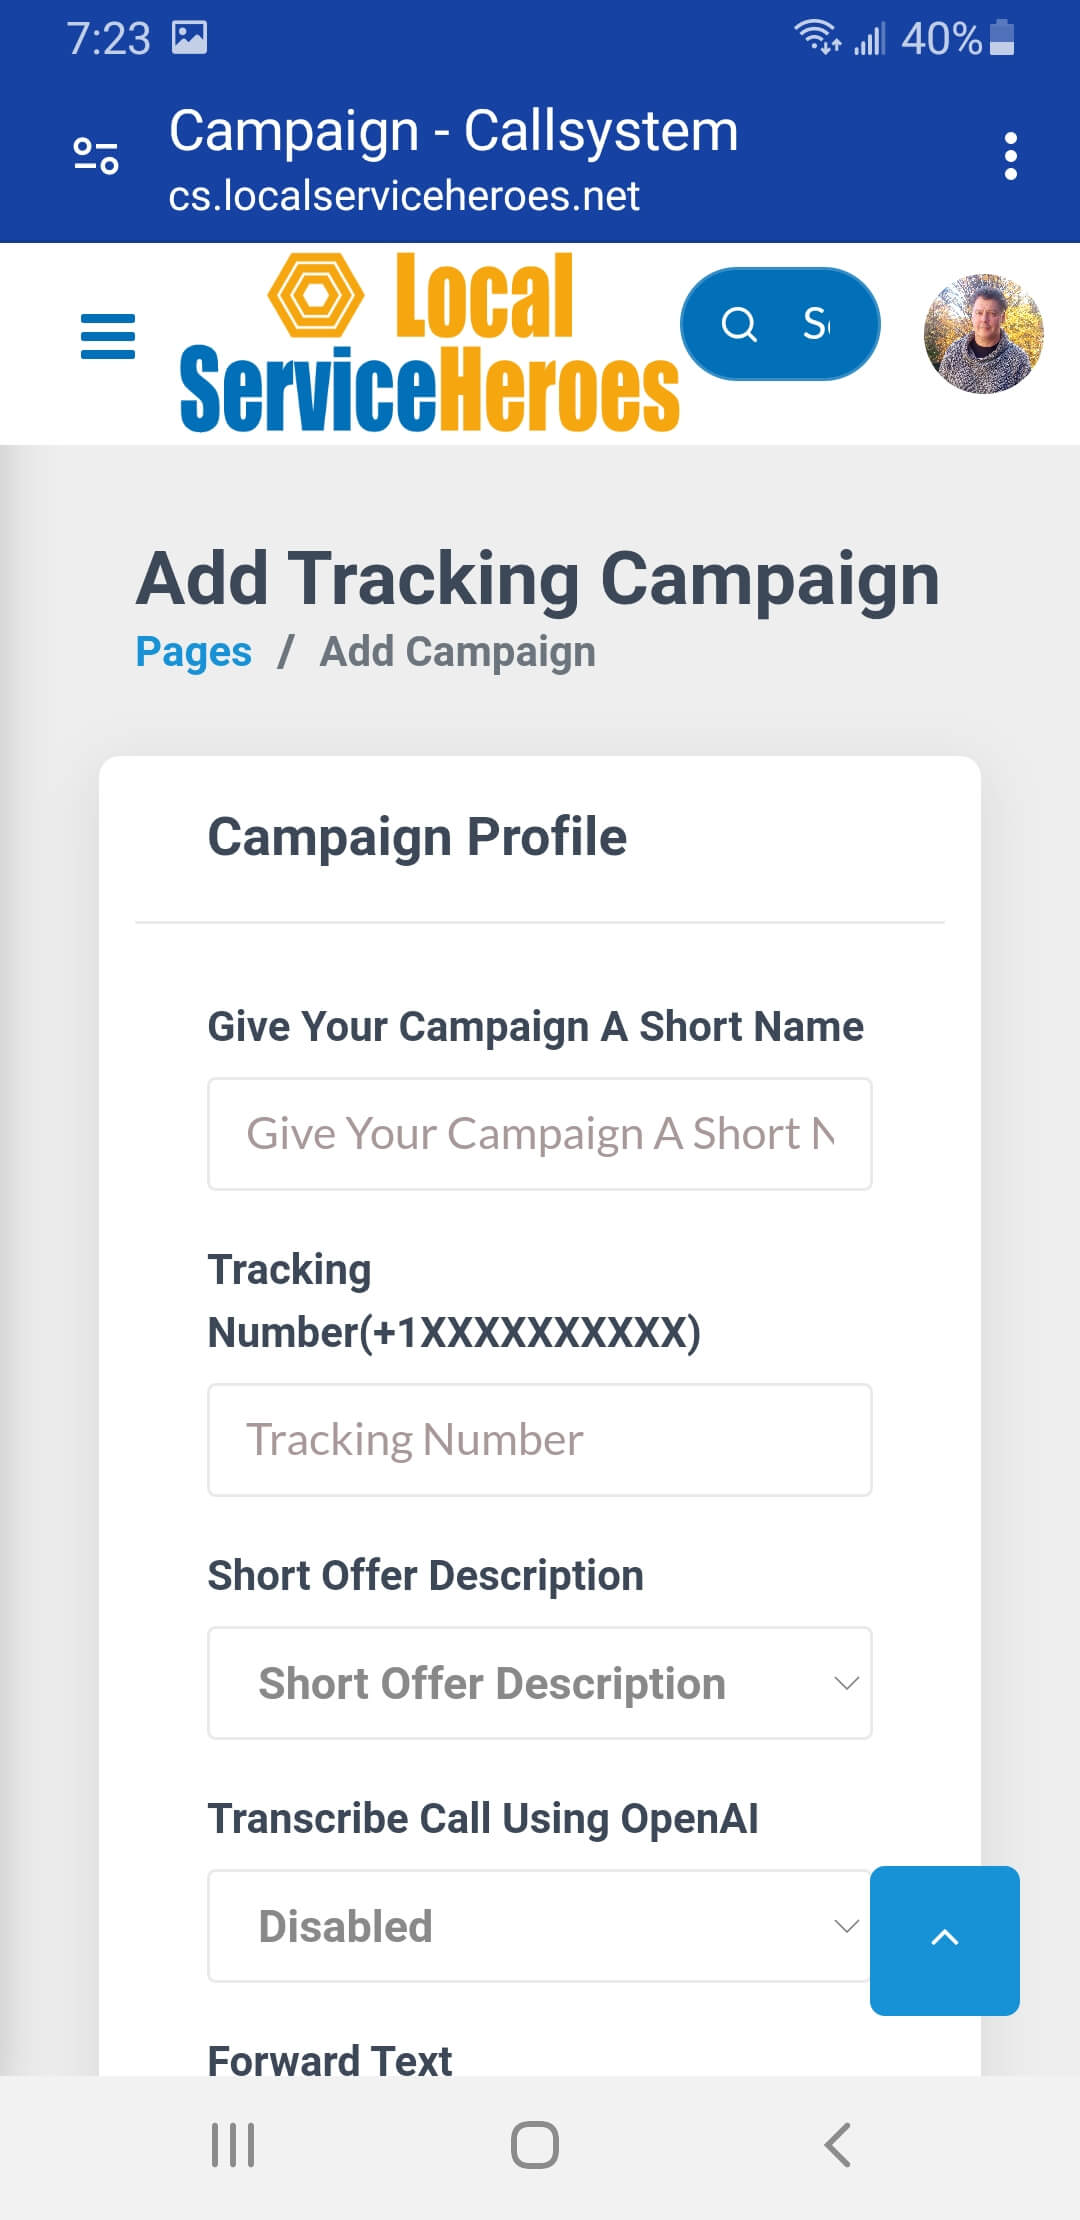Expand the Short Offer Description dropdown
1080x2220 pixels.
[x=539, y=1683]
